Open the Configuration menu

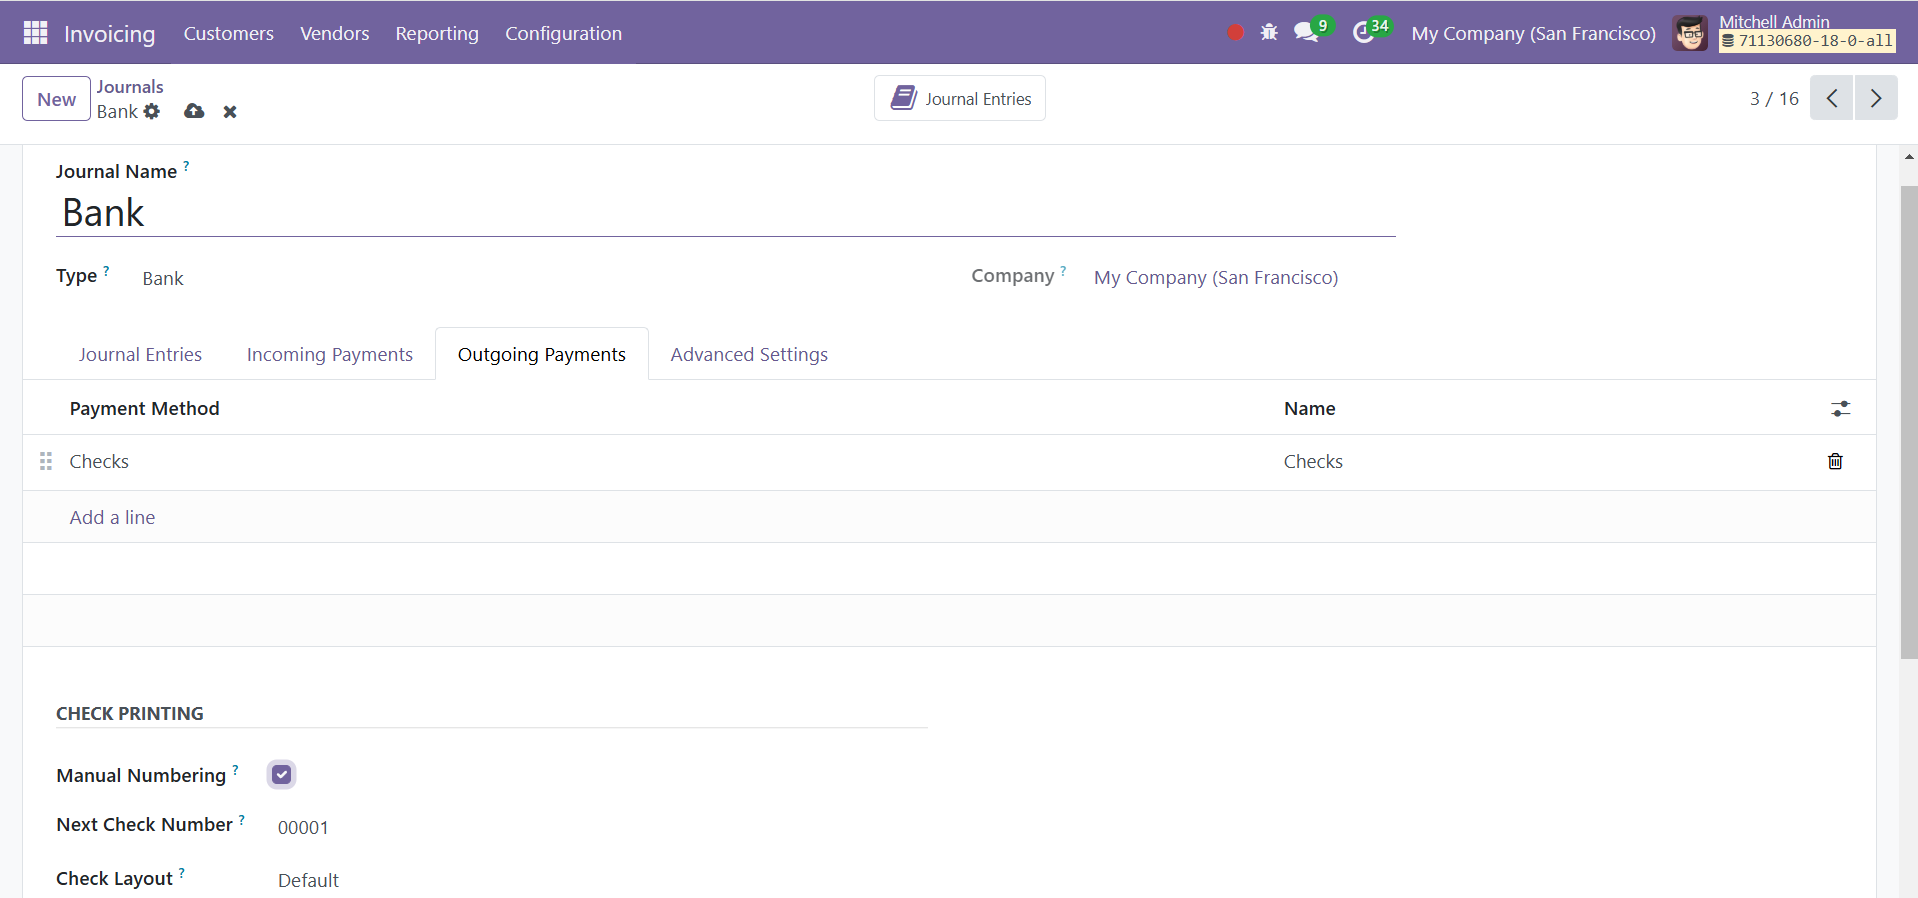pos(563,33)
